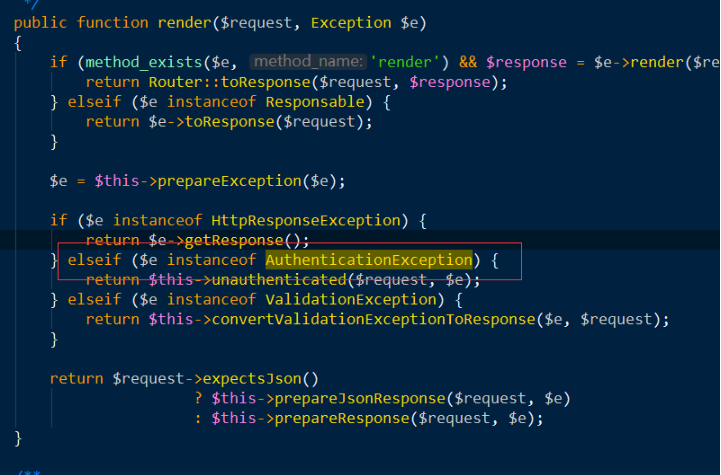Viewport: 721px width, 475px height.
Task: Click the public keyword in function declaration
Action: pos(40,22)
